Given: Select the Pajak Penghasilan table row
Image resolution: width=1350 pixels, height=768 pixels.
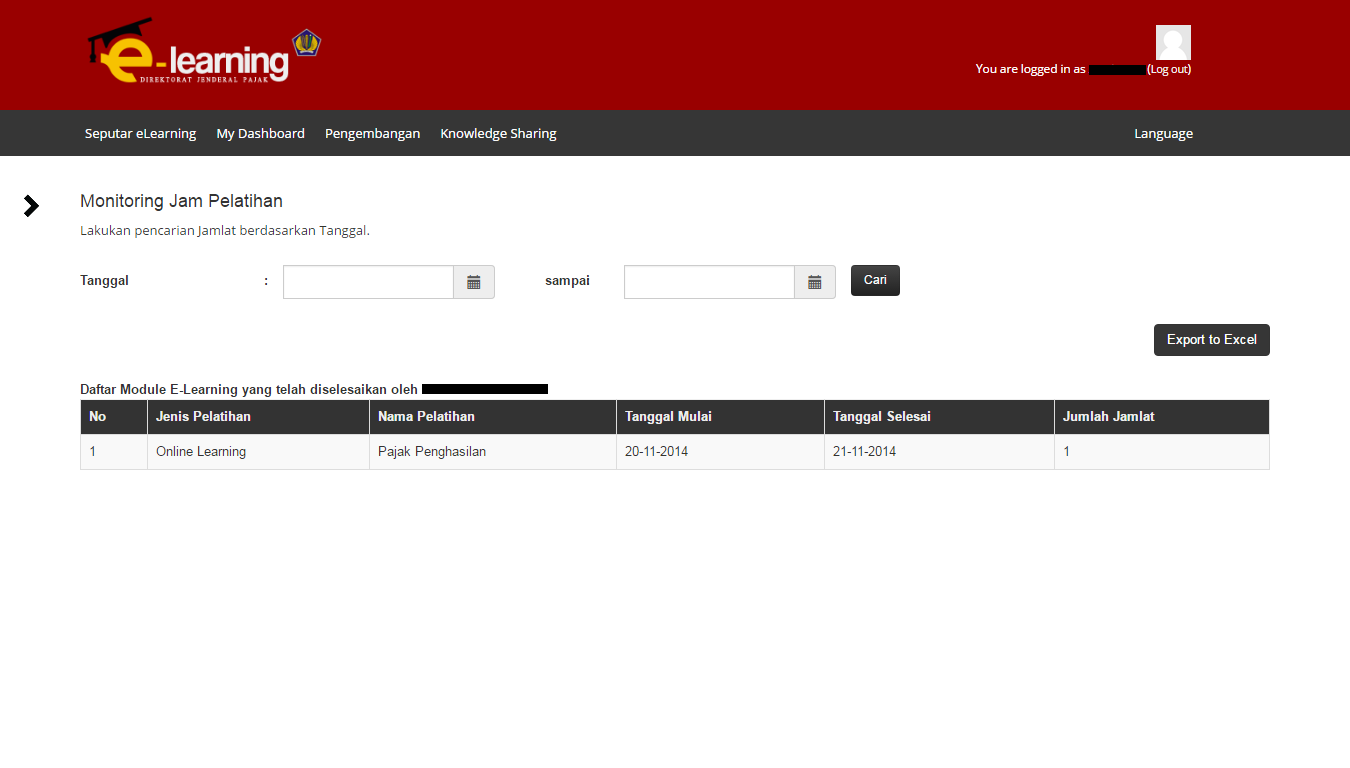Looking at the screenshot, I should [x=432, y=451].
